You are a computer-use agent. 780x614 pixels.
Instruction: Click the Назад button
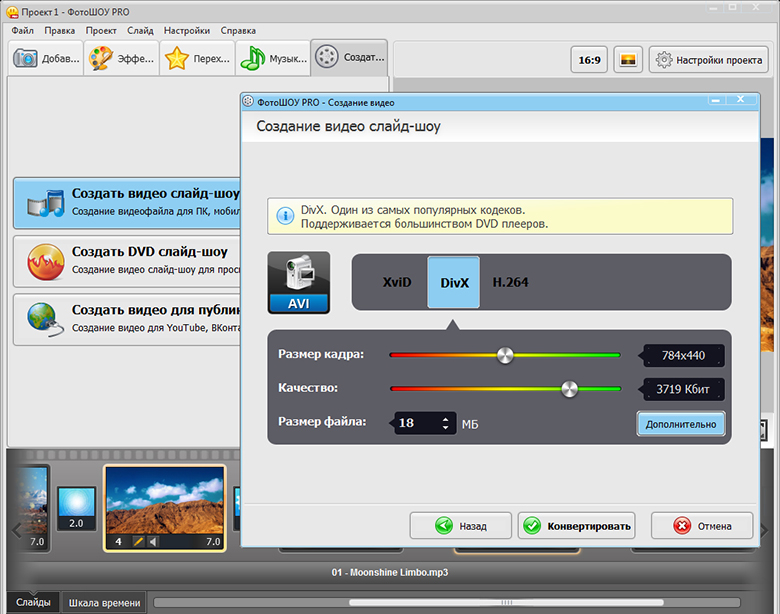click(460, 525)
